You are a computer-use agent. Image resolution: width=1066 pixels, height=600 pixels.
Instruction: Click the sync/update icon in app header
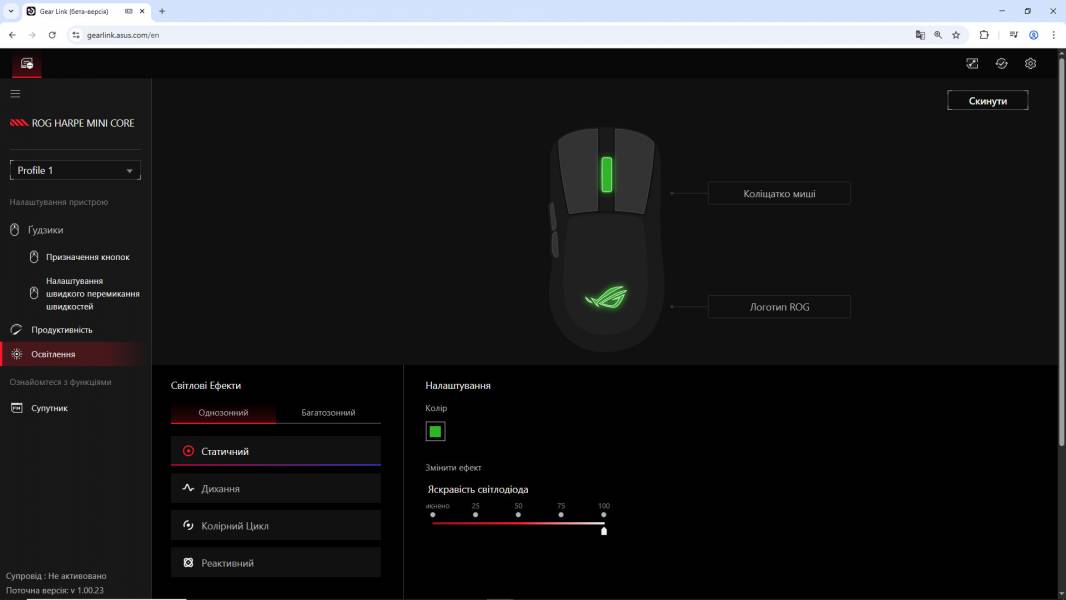(1001, 63)
